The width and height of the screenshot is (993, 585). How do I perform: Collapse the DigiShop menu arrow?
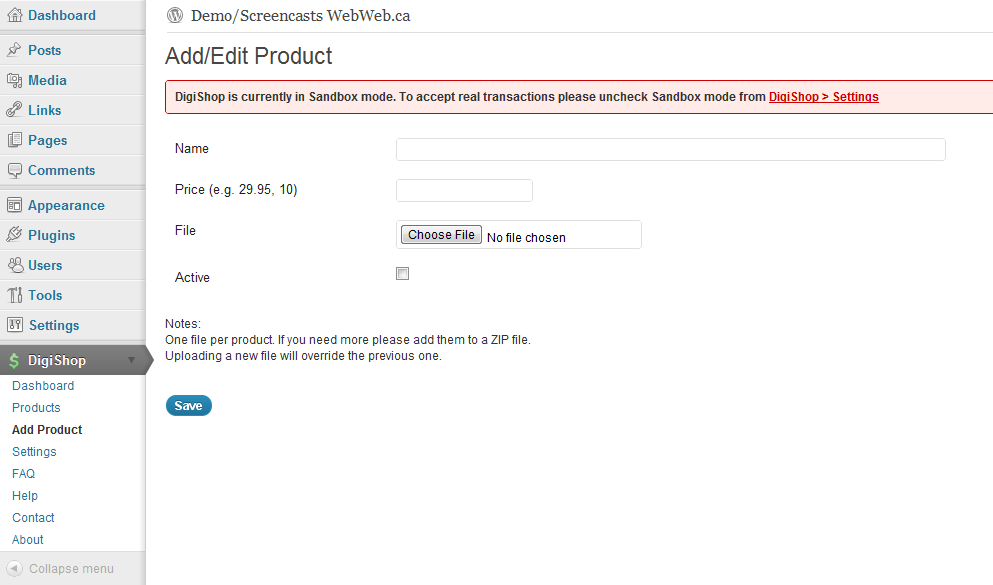(x=131, y=360)
